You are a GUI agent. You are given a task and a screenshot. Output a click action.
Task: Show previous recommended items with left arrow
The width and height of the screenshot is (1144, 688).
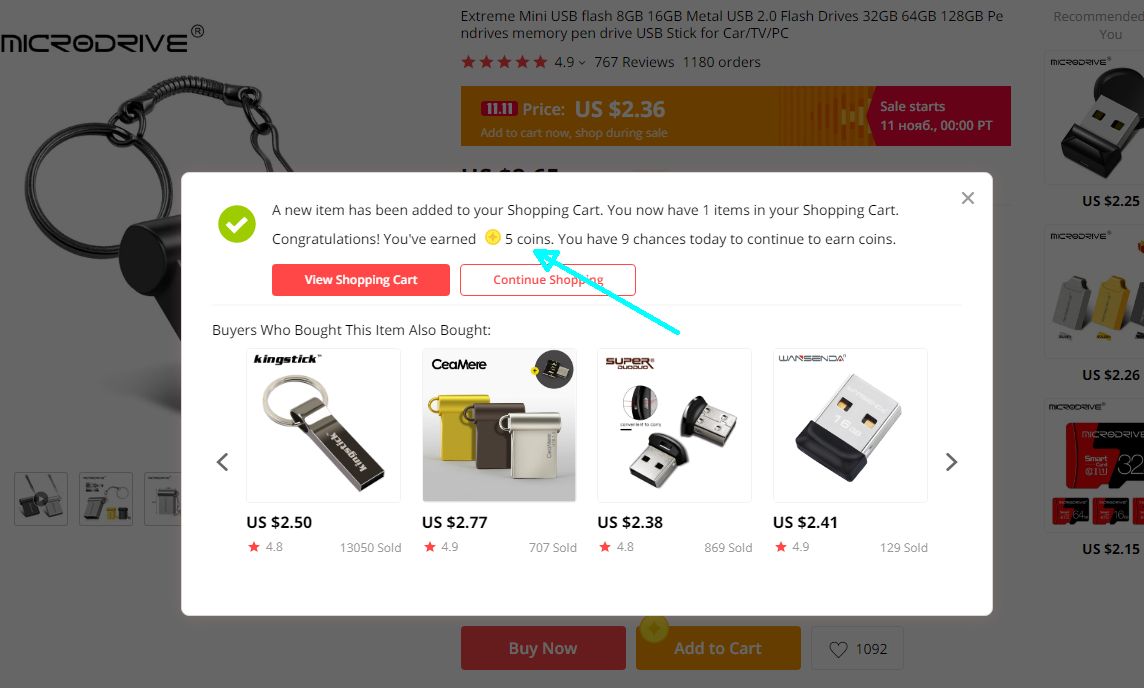coord(223,462)
